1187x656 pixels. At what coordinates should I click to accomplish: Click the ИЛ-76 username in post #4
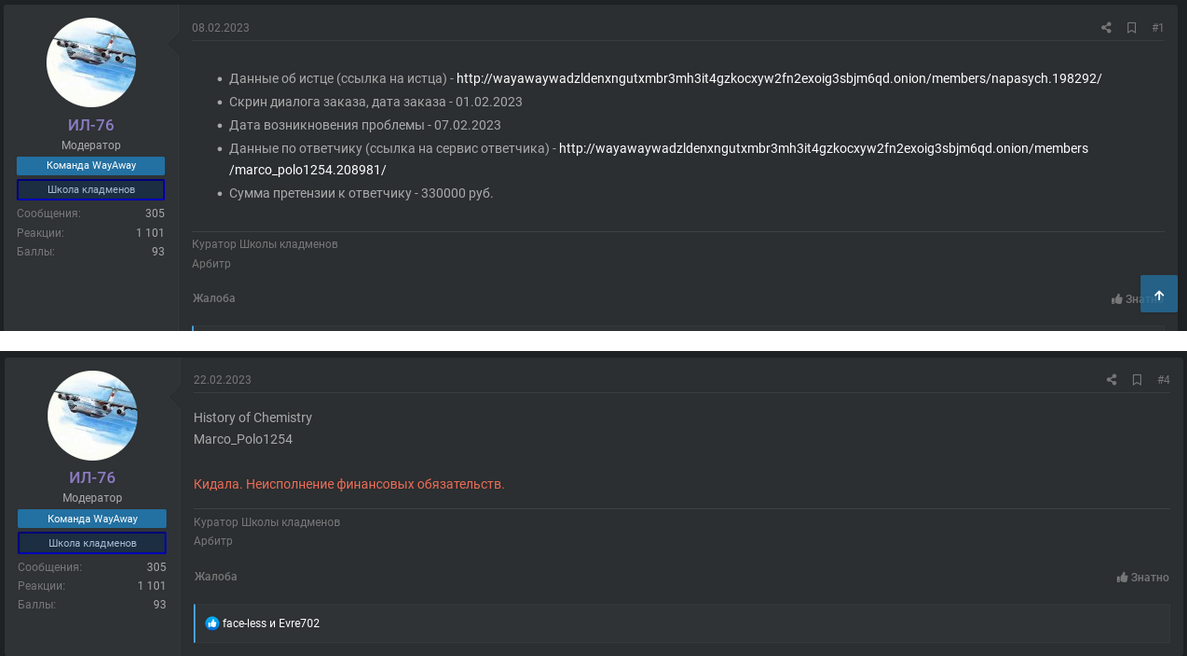[x=92, y=477]
